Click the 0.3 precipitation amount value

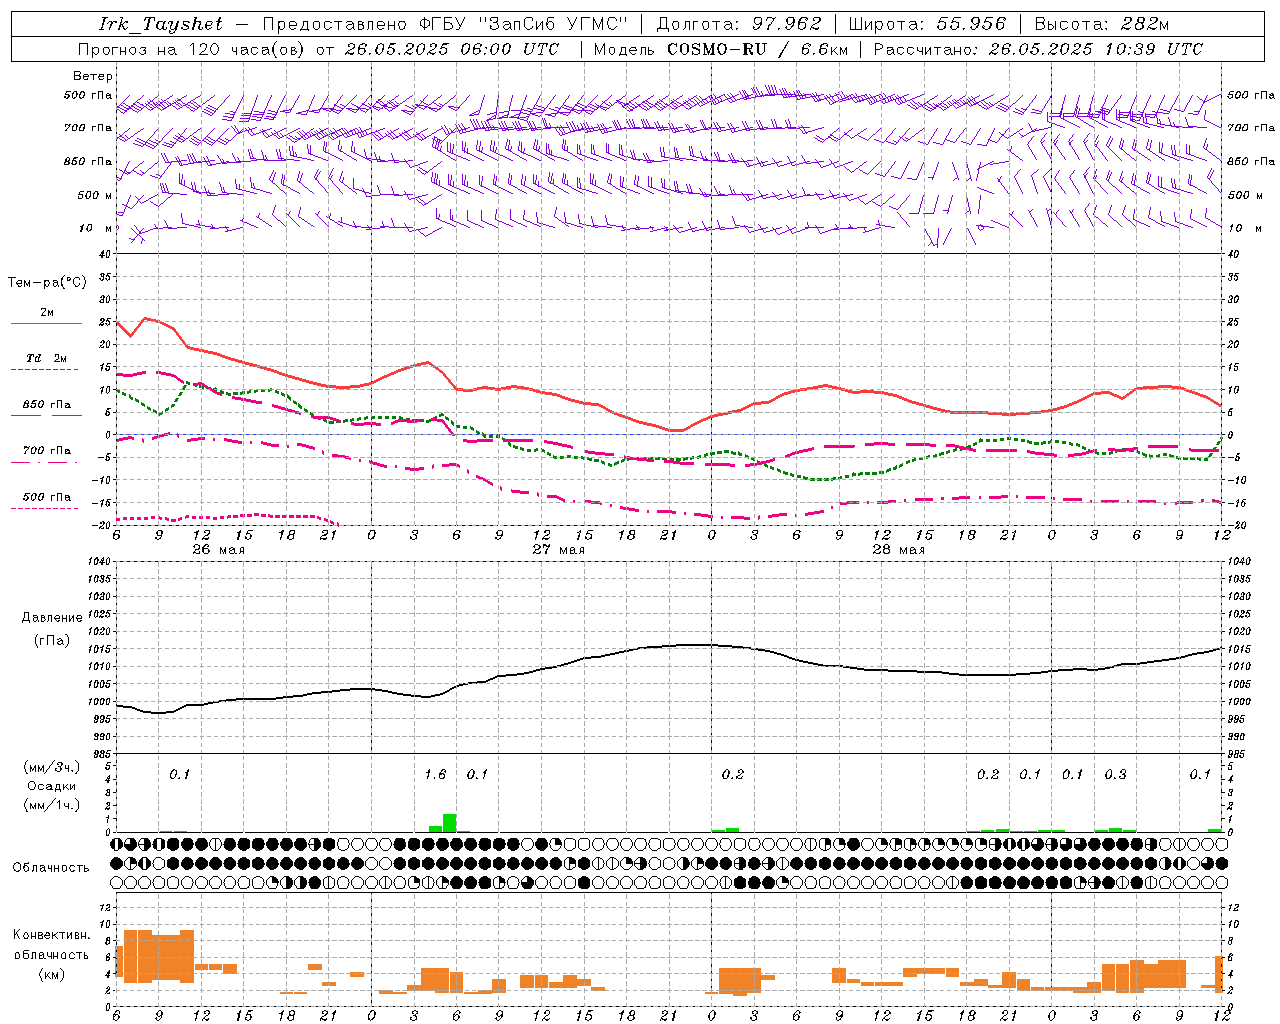click(1115, 775)
